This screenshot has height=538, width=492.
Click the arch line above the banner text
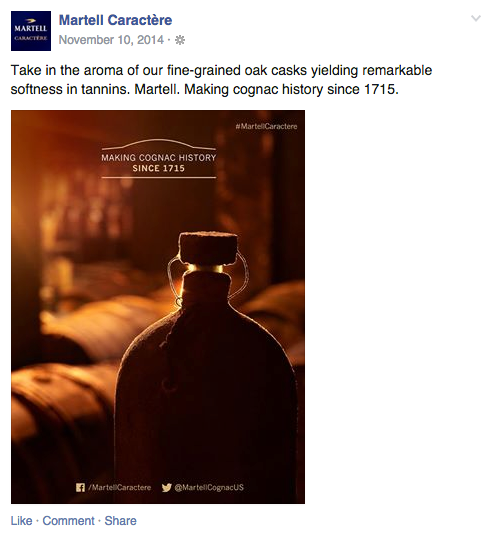[159, 144]
